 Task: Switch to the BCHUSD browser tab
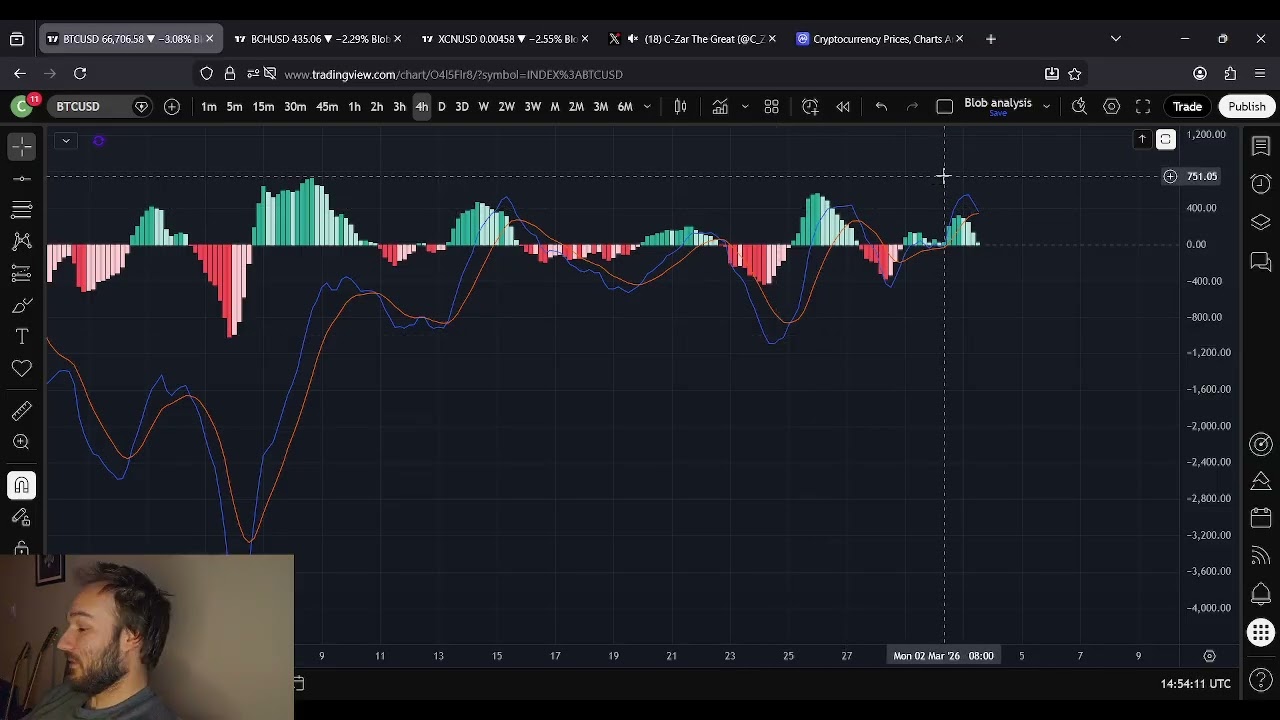coord(318,39)
